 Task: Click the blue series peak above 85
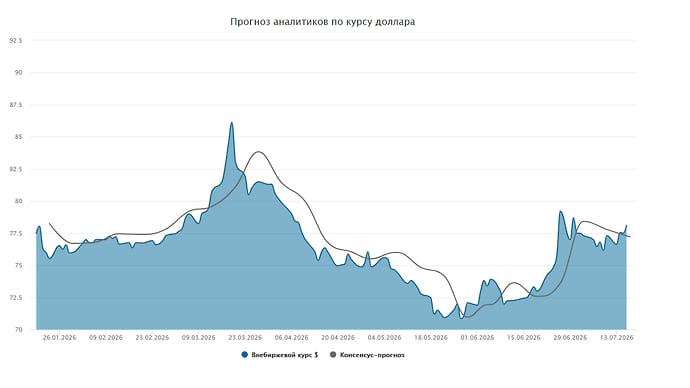tap(231, 123)
